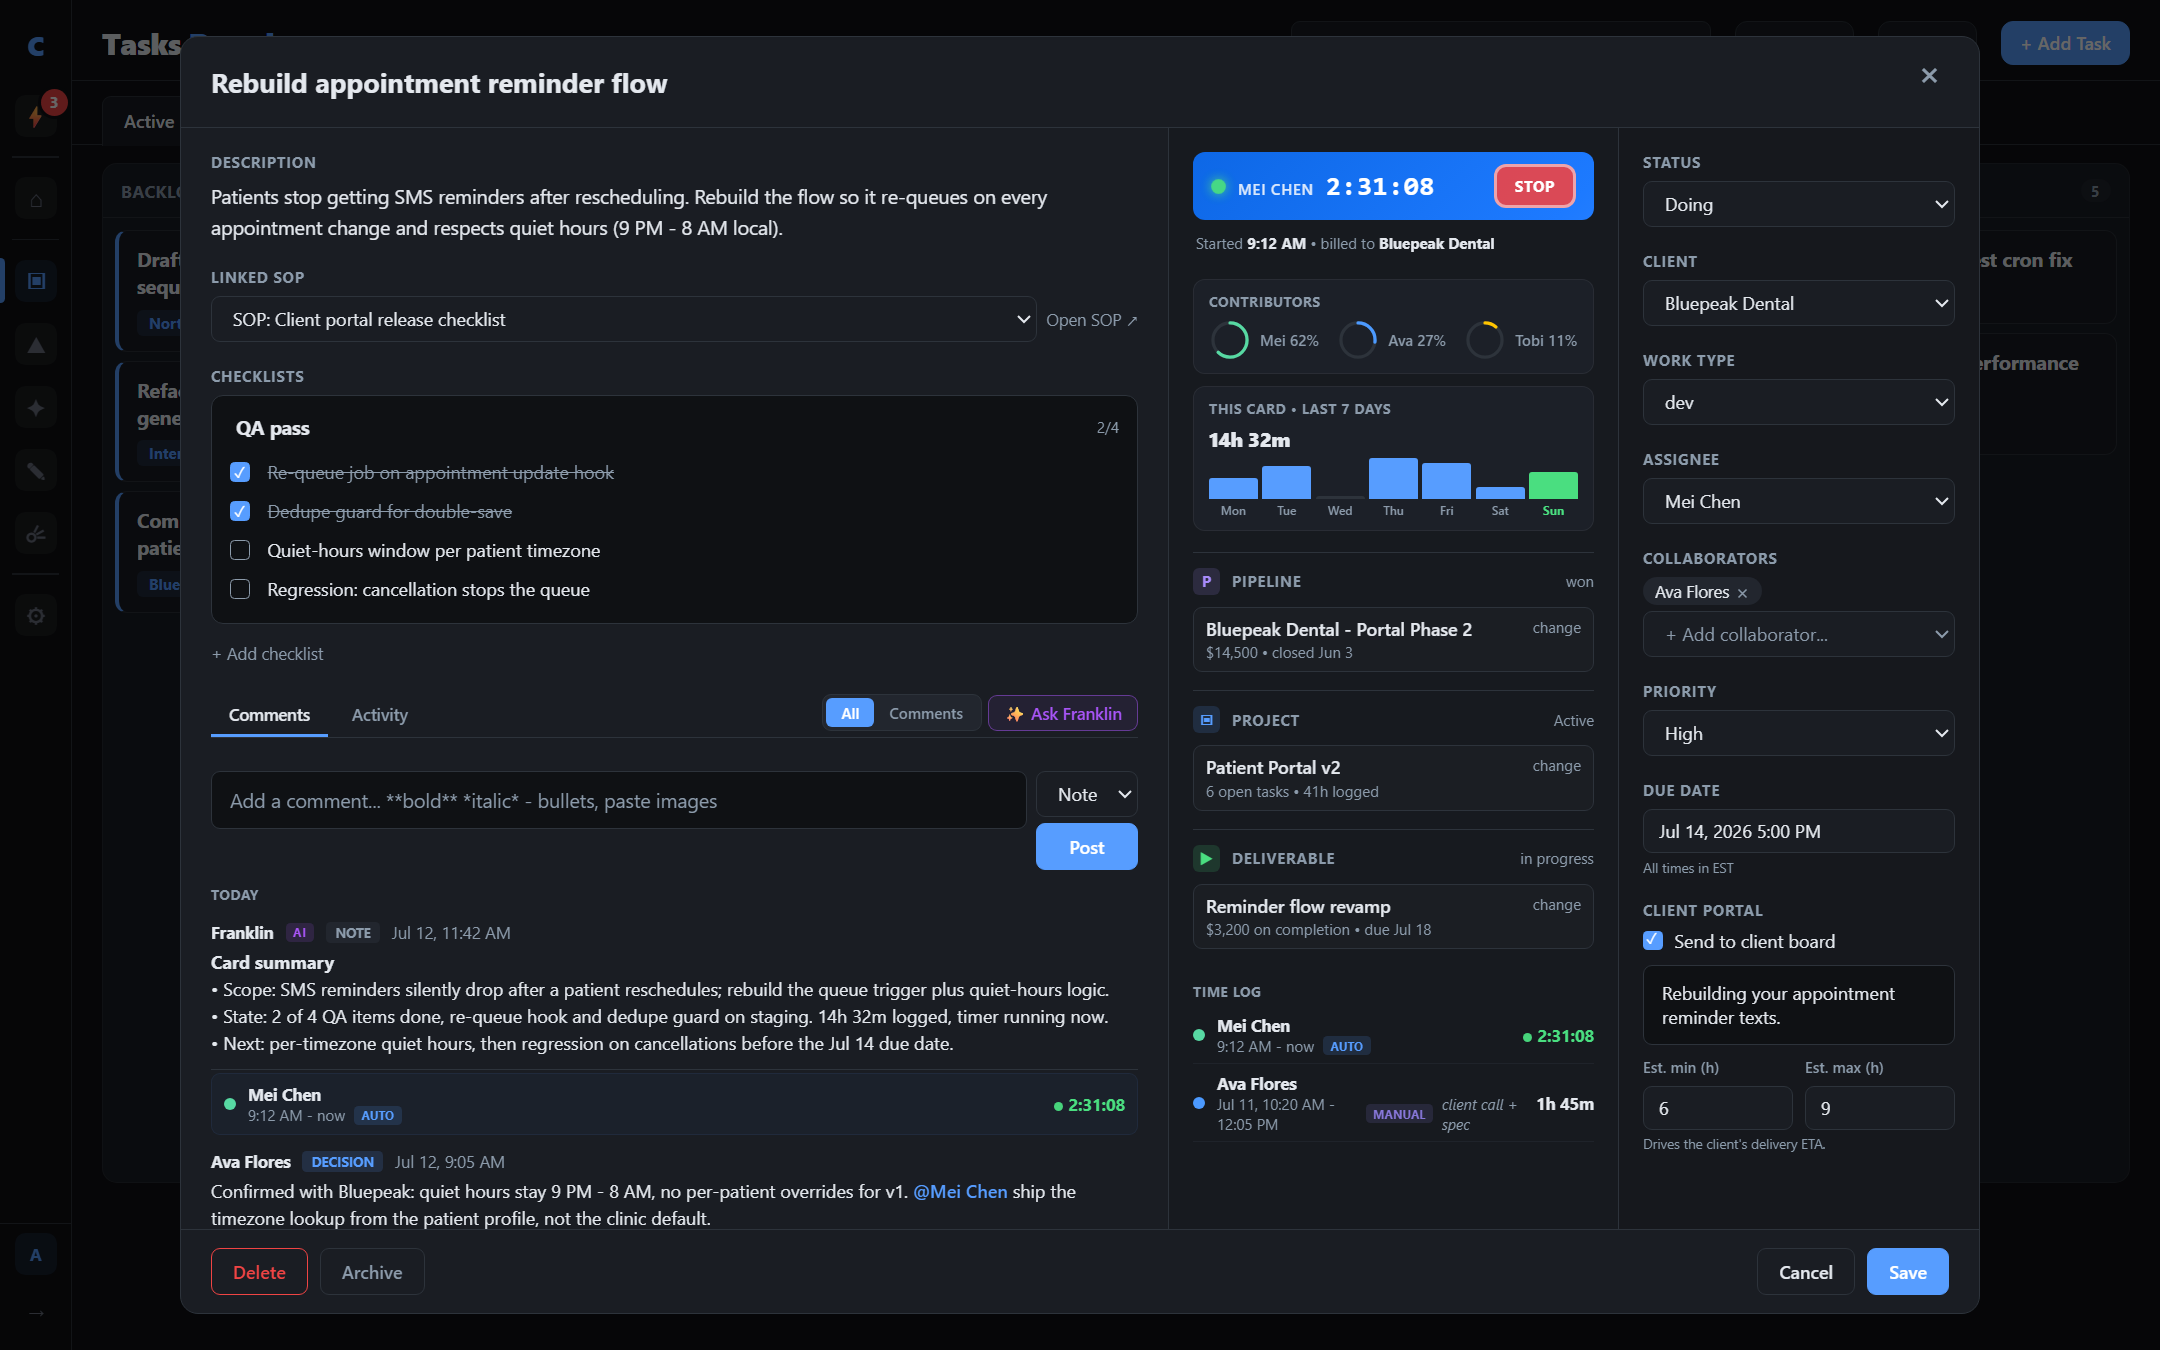Click Ava's contributor progress ring

1358,340
